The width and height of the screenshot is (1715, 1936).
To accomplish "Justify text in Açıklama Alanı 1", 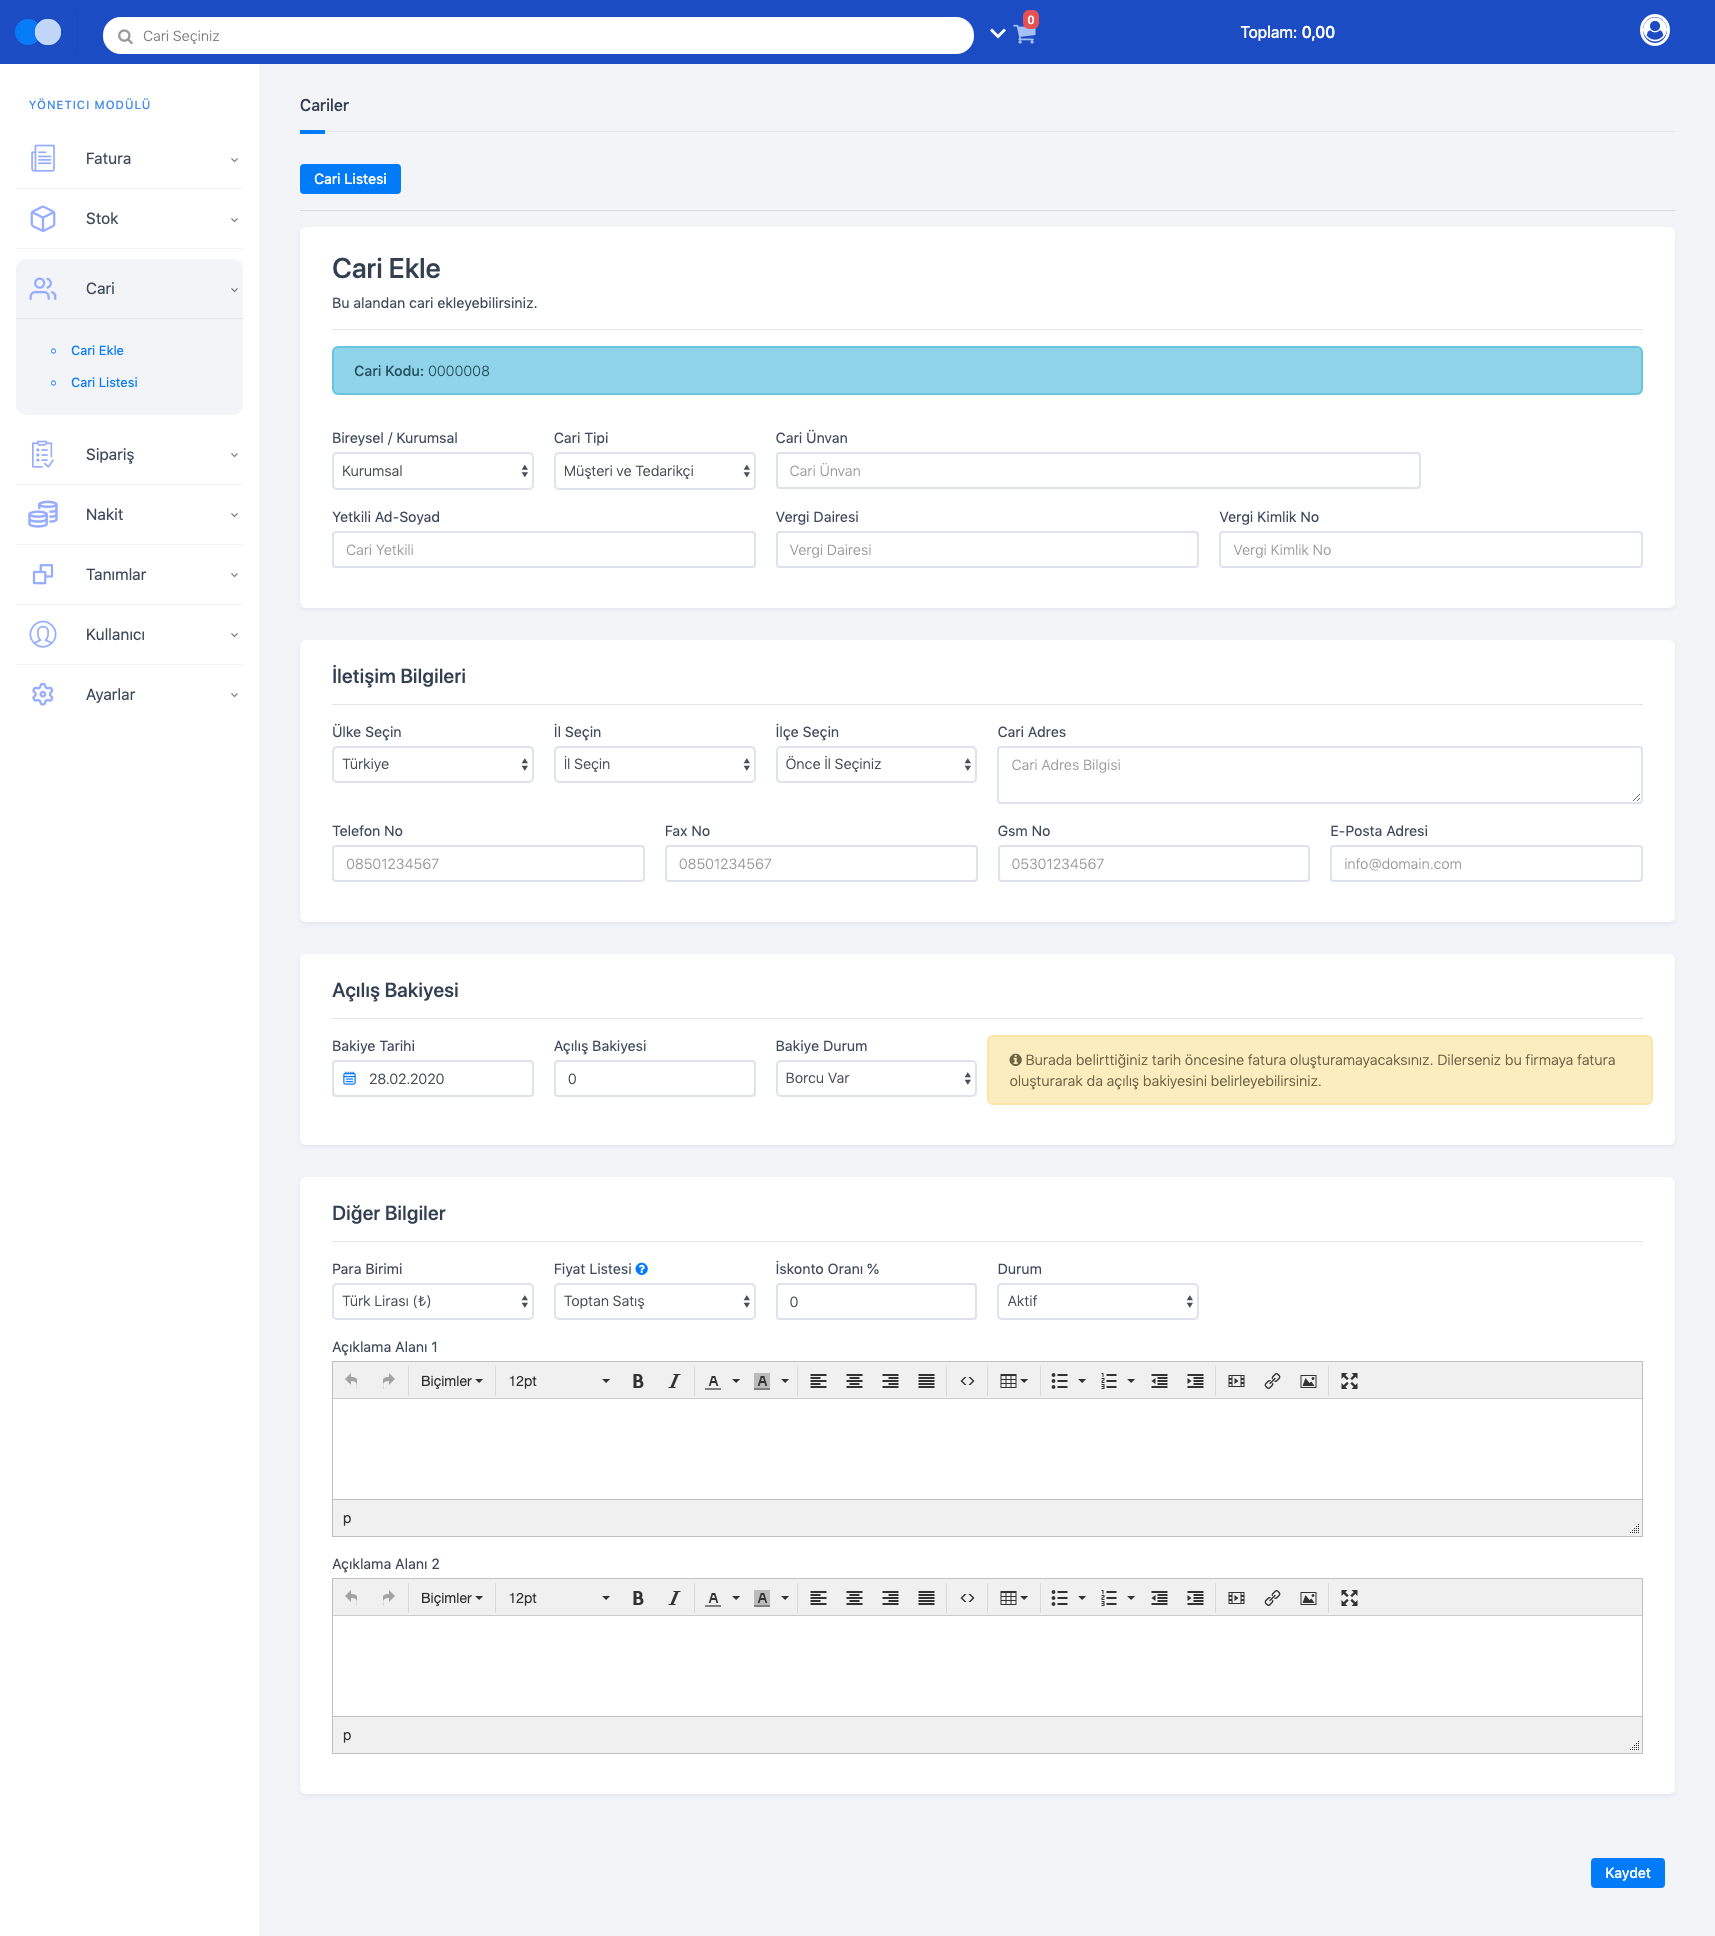I will tap(926, 1381).
